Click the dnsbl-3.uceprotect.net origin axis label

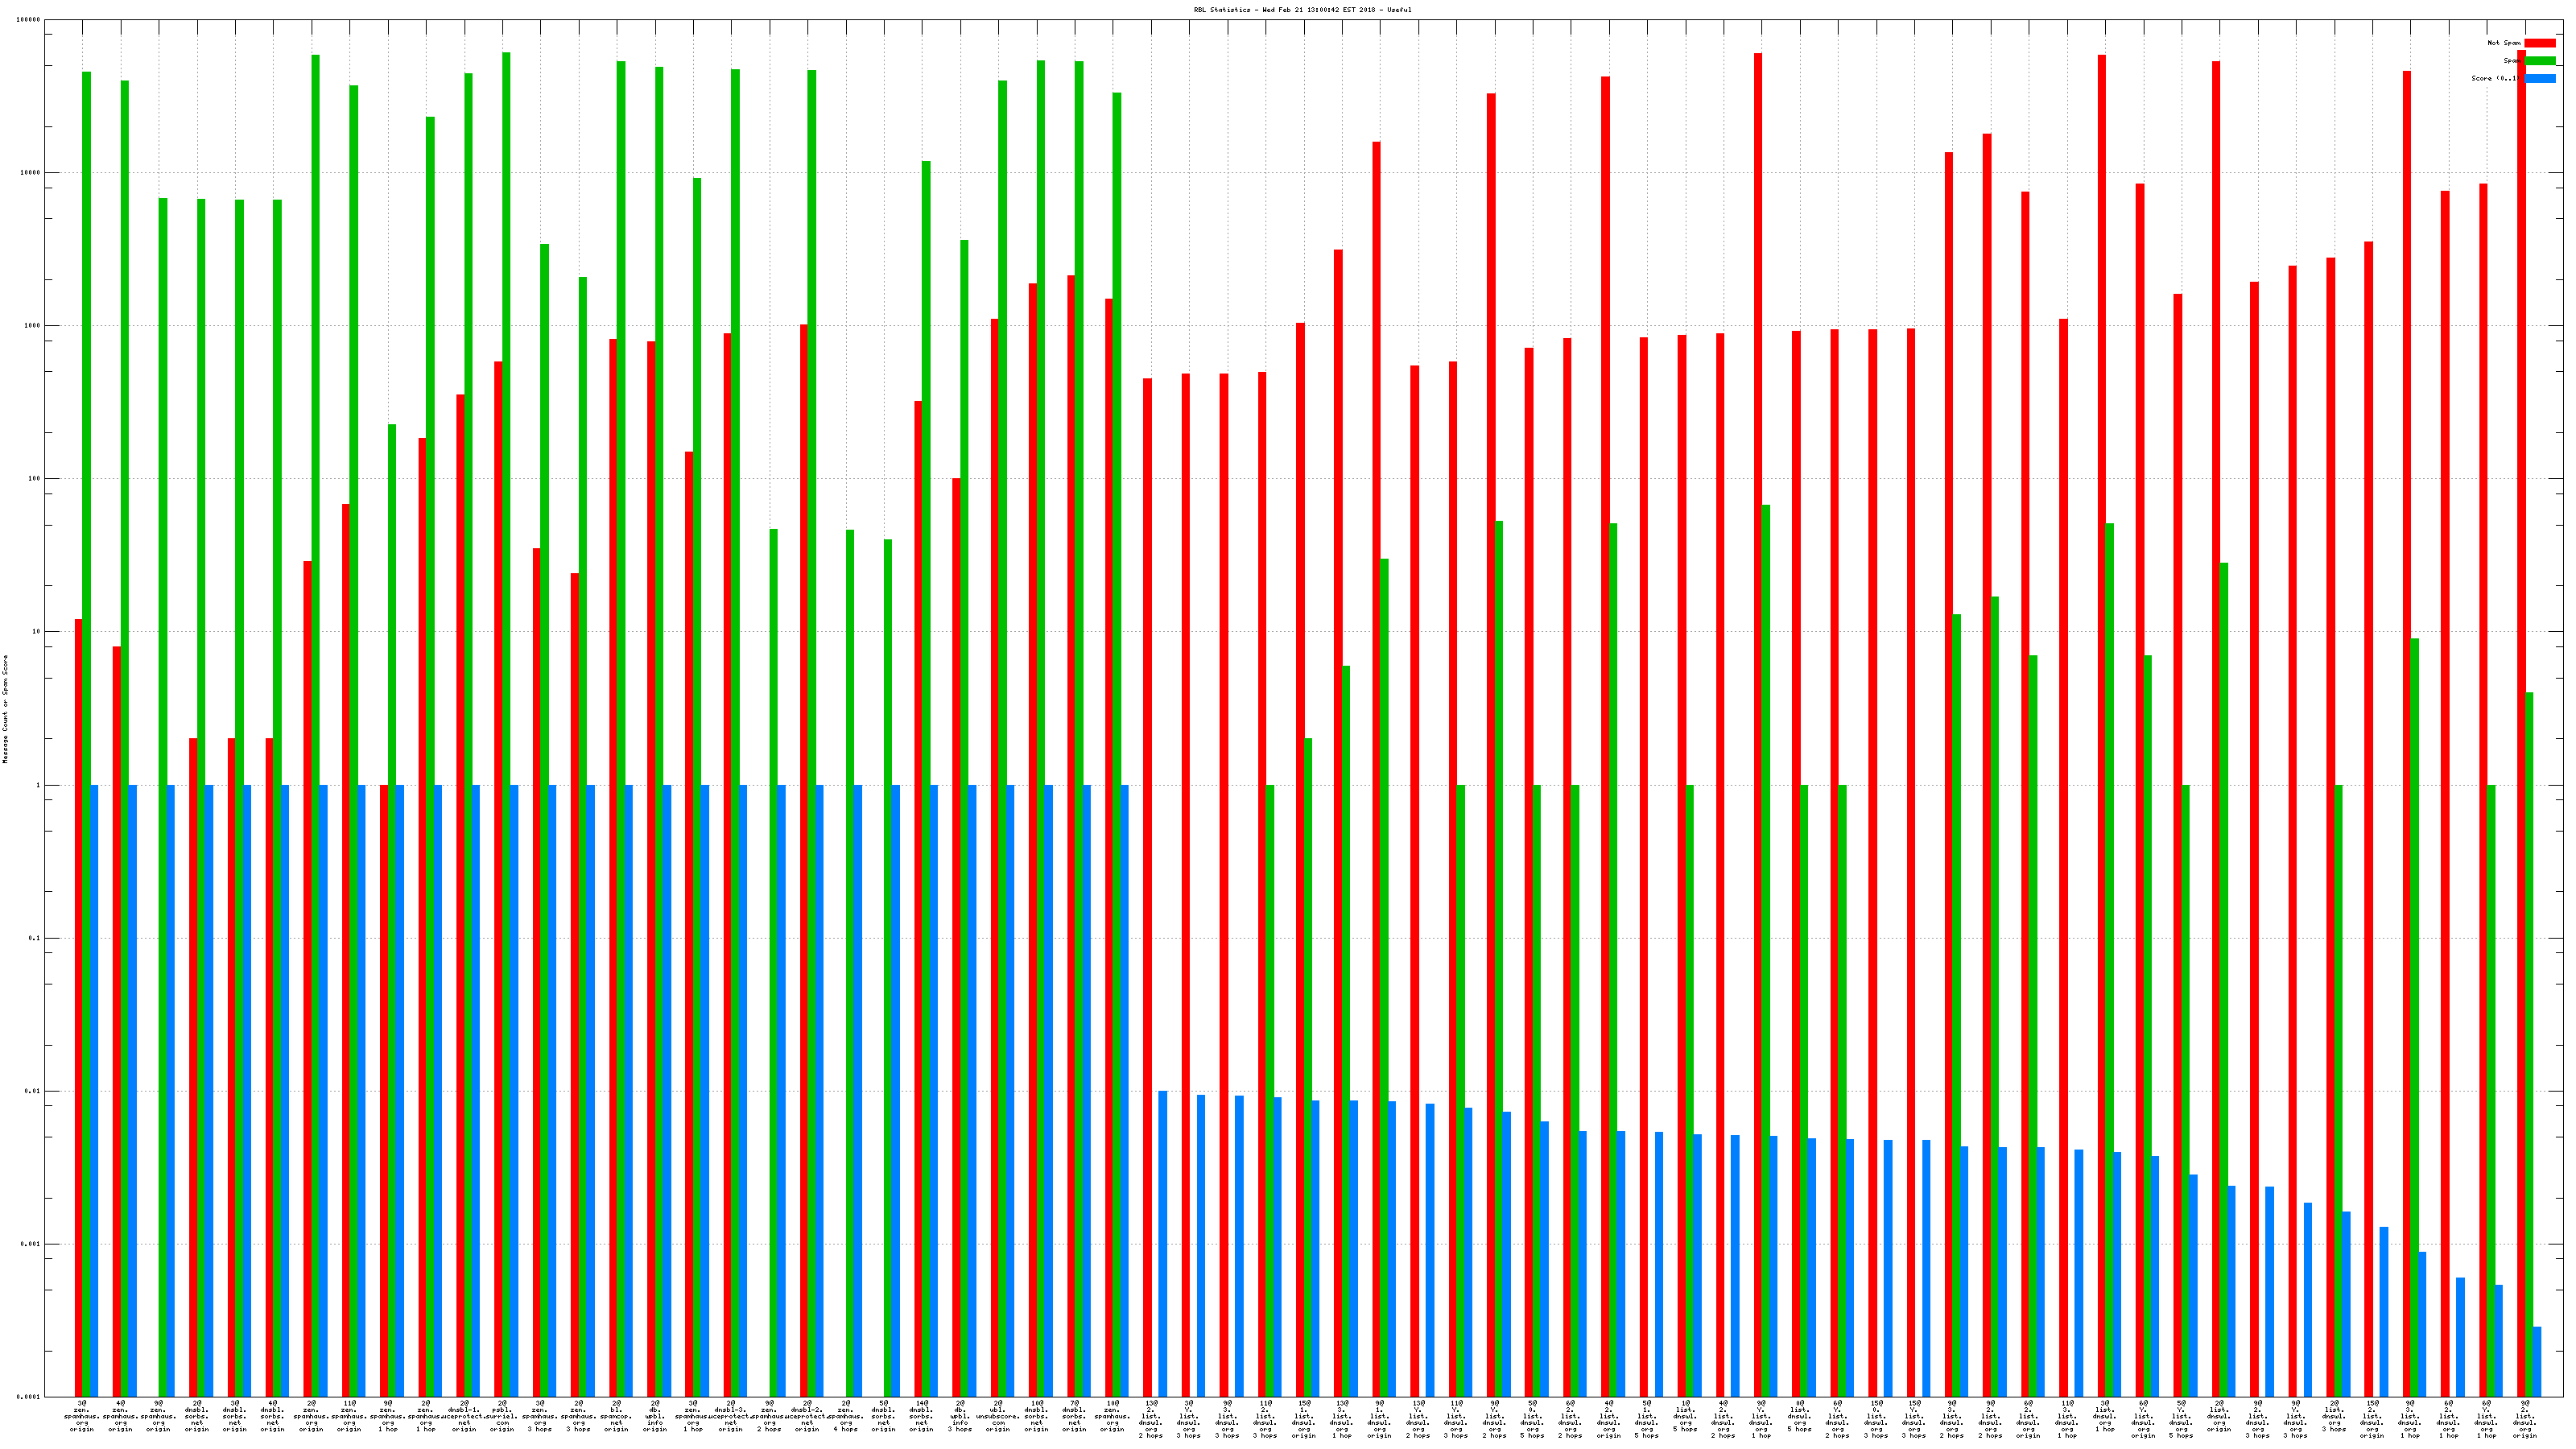[731, 1416]
